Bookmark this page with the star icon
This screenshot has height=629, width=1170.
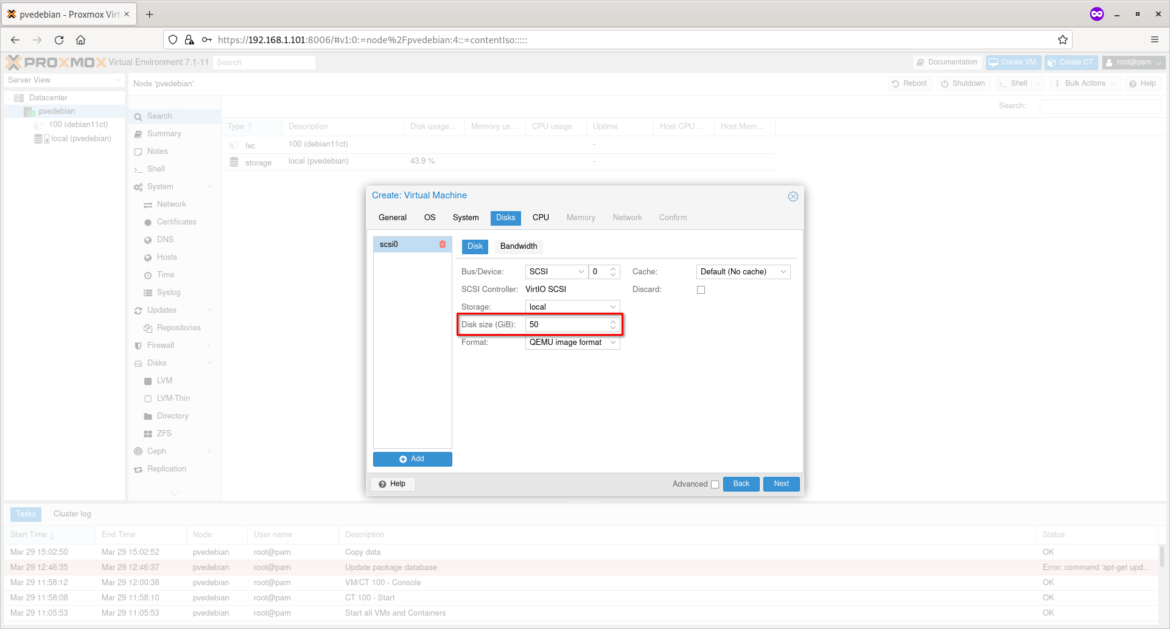tap(1063, 40)
